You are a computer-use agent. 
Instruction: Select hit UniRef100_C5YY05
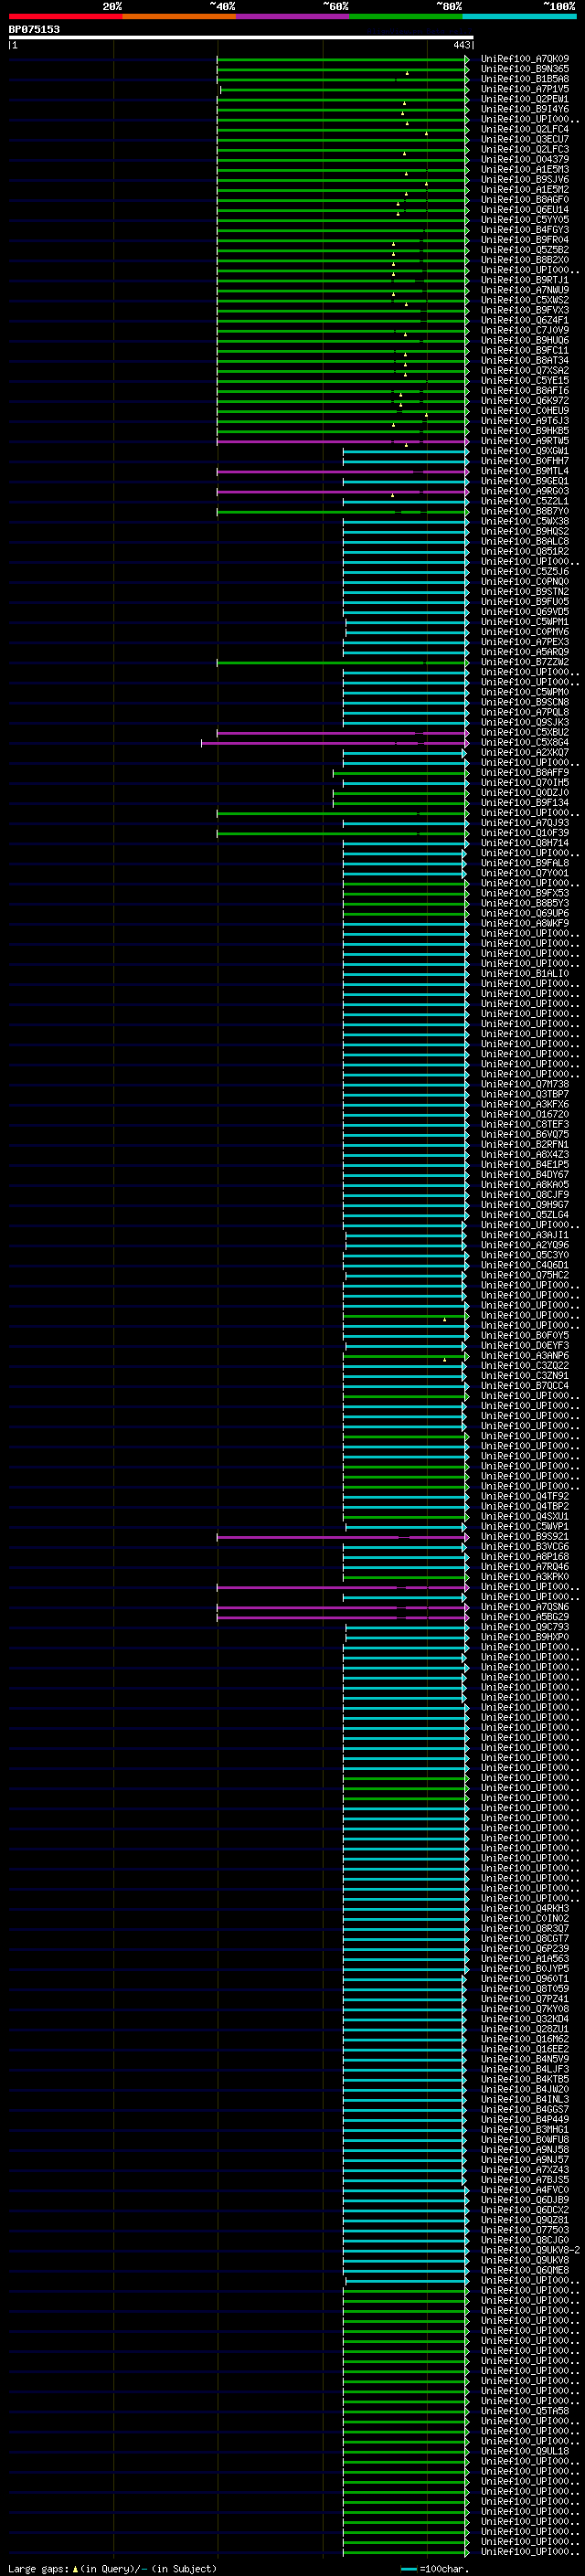(x=525, y=220)
